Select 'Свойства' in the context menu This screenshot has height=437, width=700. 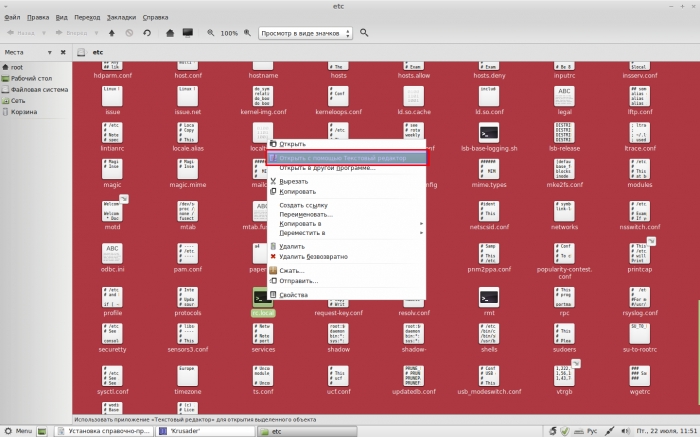293,295
